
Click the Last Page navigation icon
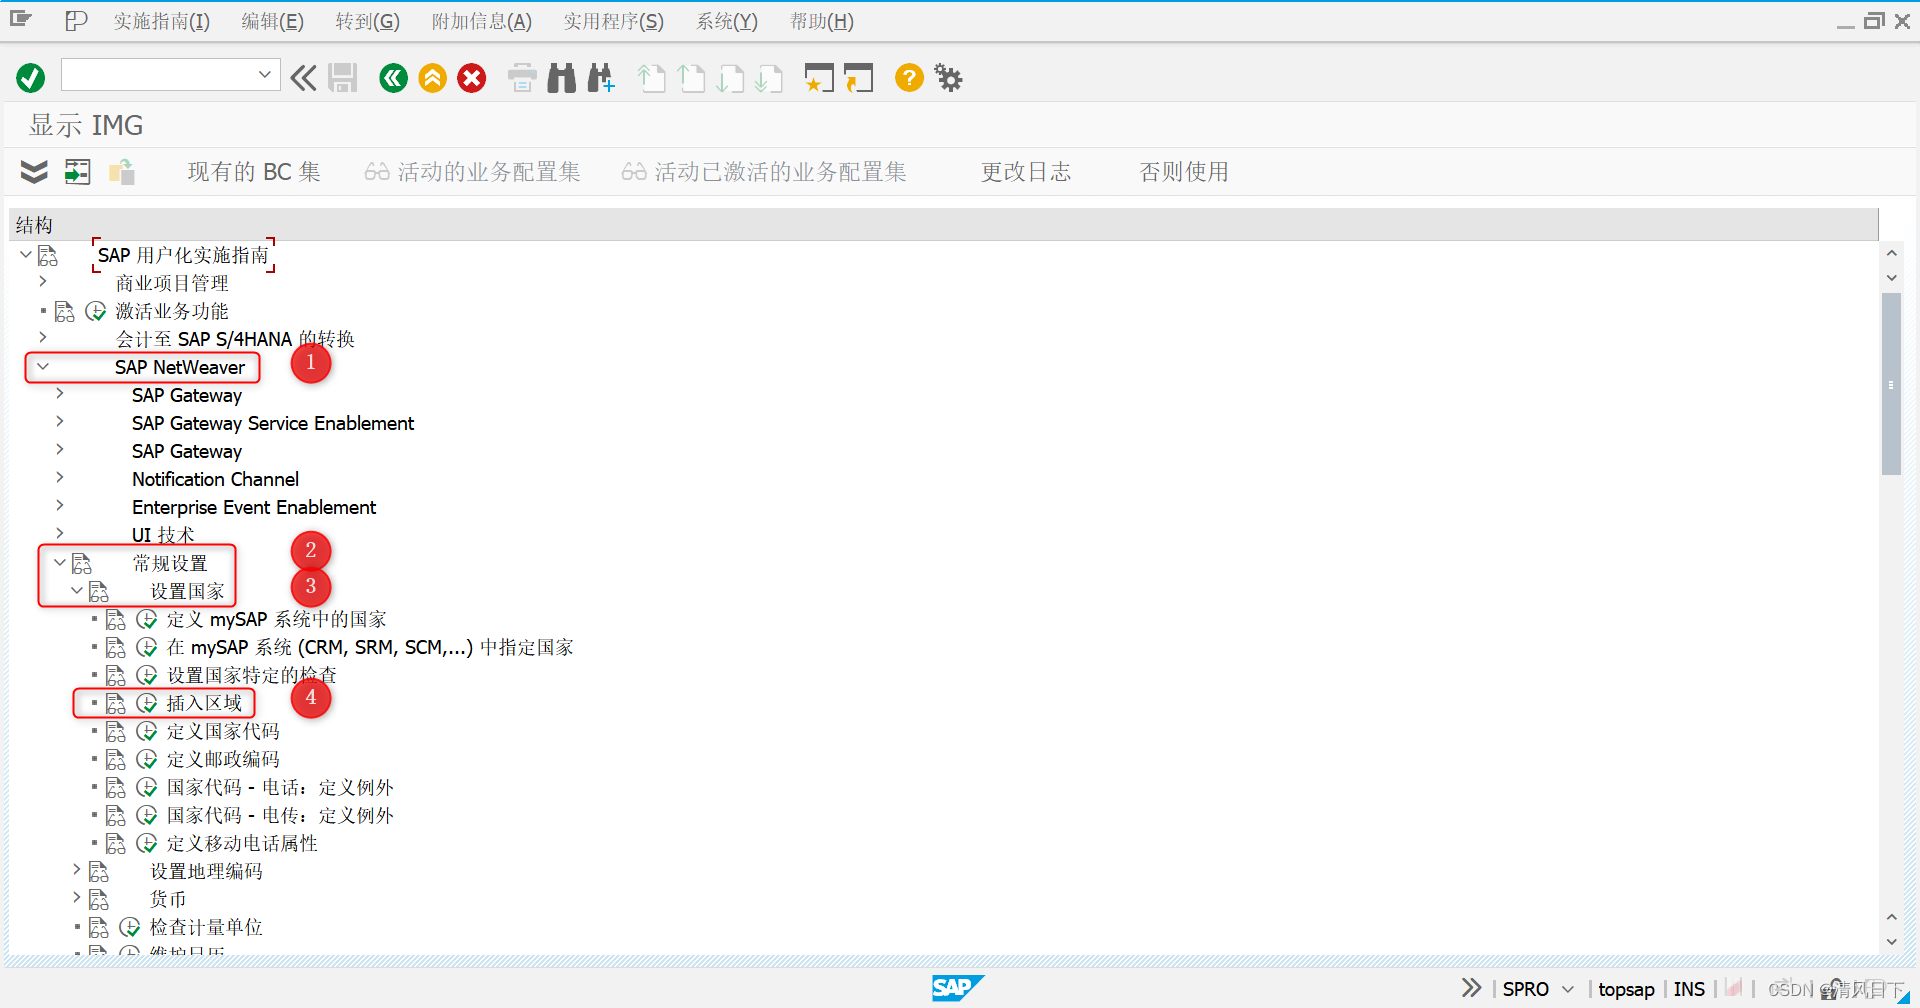(769, 77)
